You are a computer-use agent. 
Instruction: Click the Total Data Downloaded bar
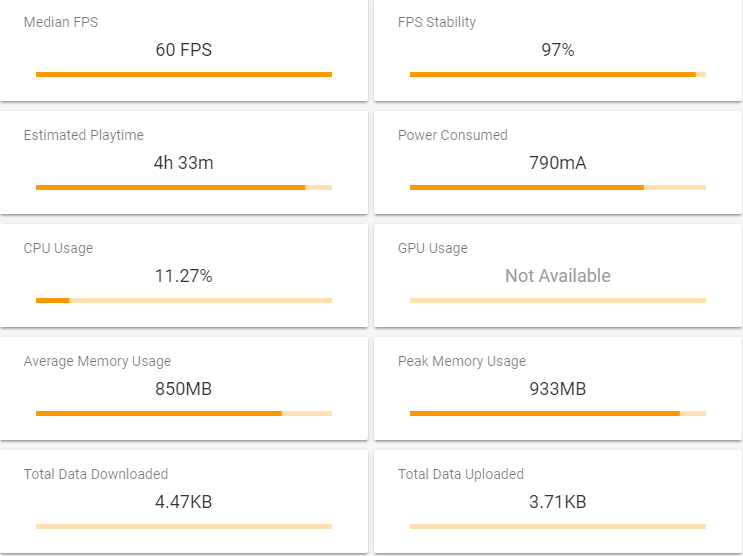pos(184,527)
